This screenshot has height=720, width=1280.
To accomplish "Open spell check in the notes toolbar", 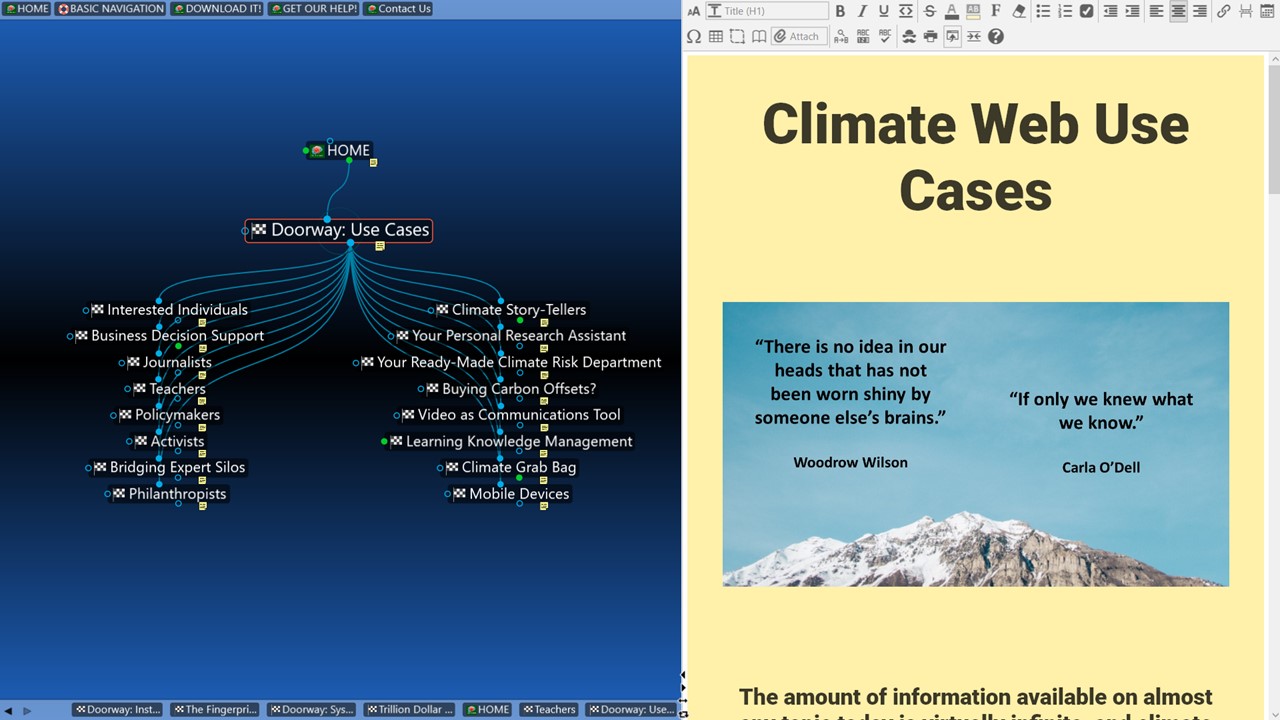I will pos(885,36).
